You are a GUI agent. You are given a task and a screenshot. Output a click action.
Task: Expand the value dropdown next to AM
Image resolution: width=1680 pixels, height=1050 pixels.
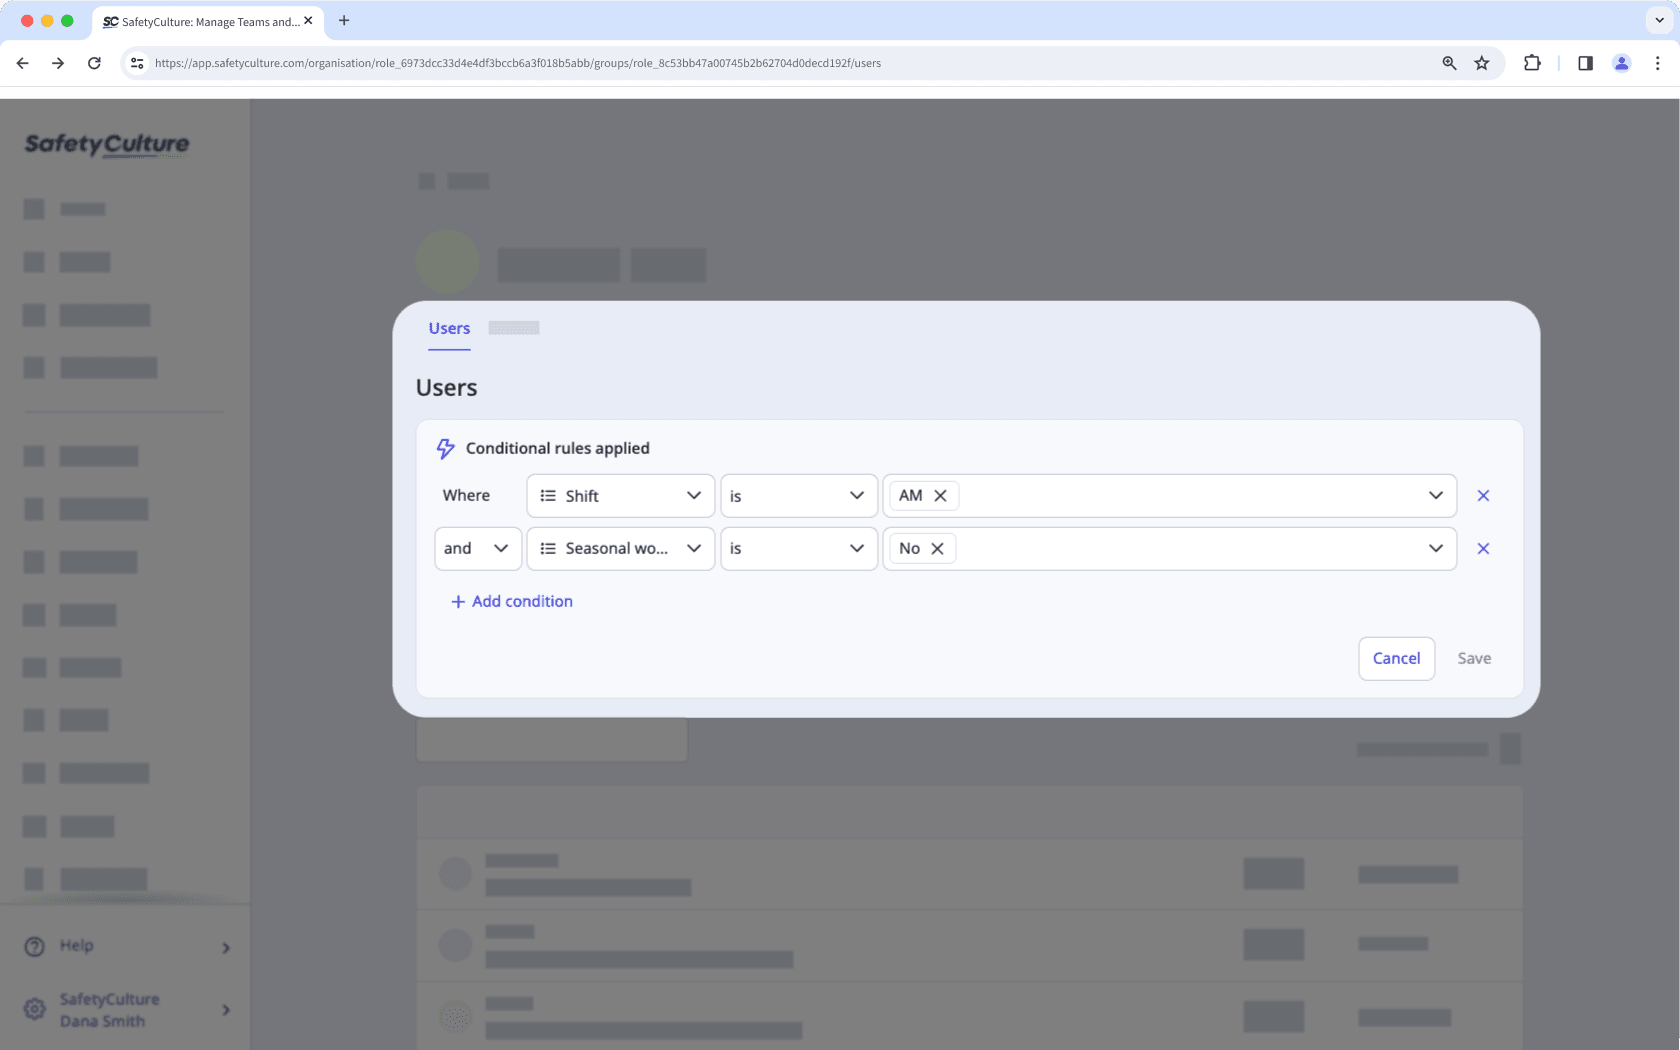point(1436,495)
